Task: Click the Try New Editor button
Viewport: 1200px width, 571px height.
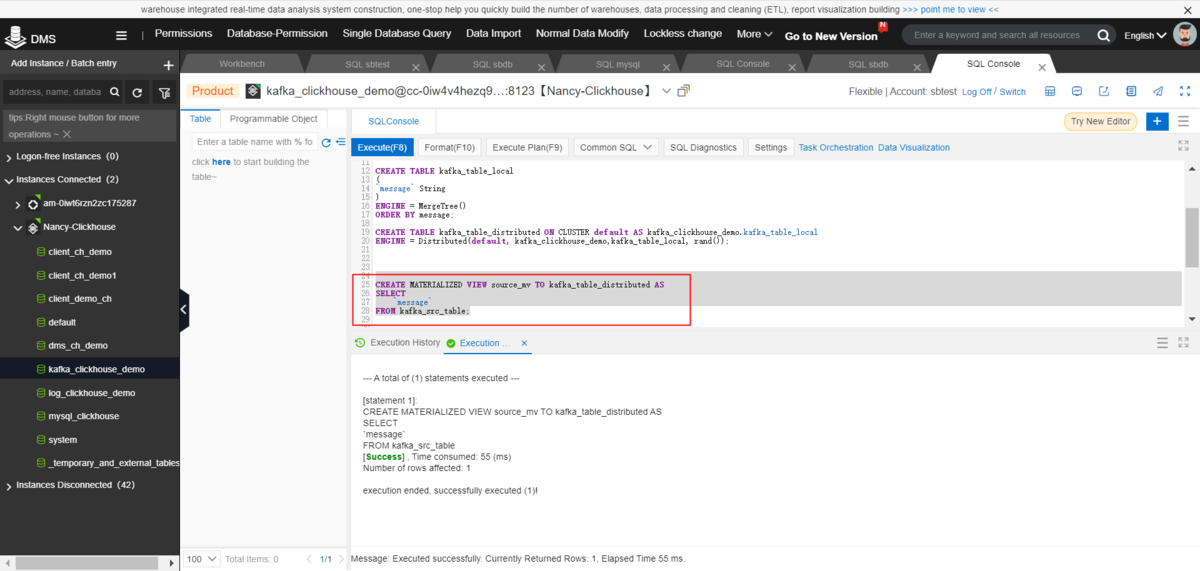Action: pos(1100,121)
